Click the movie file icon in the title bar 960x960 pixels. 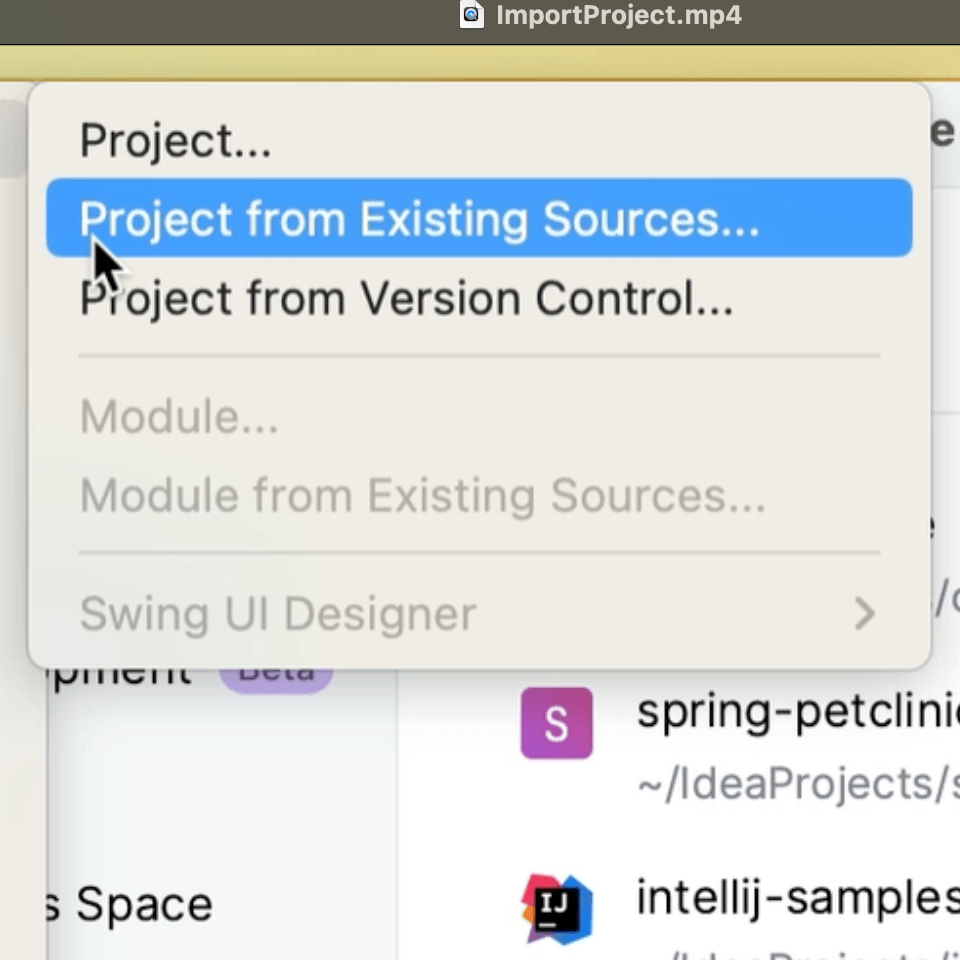click(470, 15)
